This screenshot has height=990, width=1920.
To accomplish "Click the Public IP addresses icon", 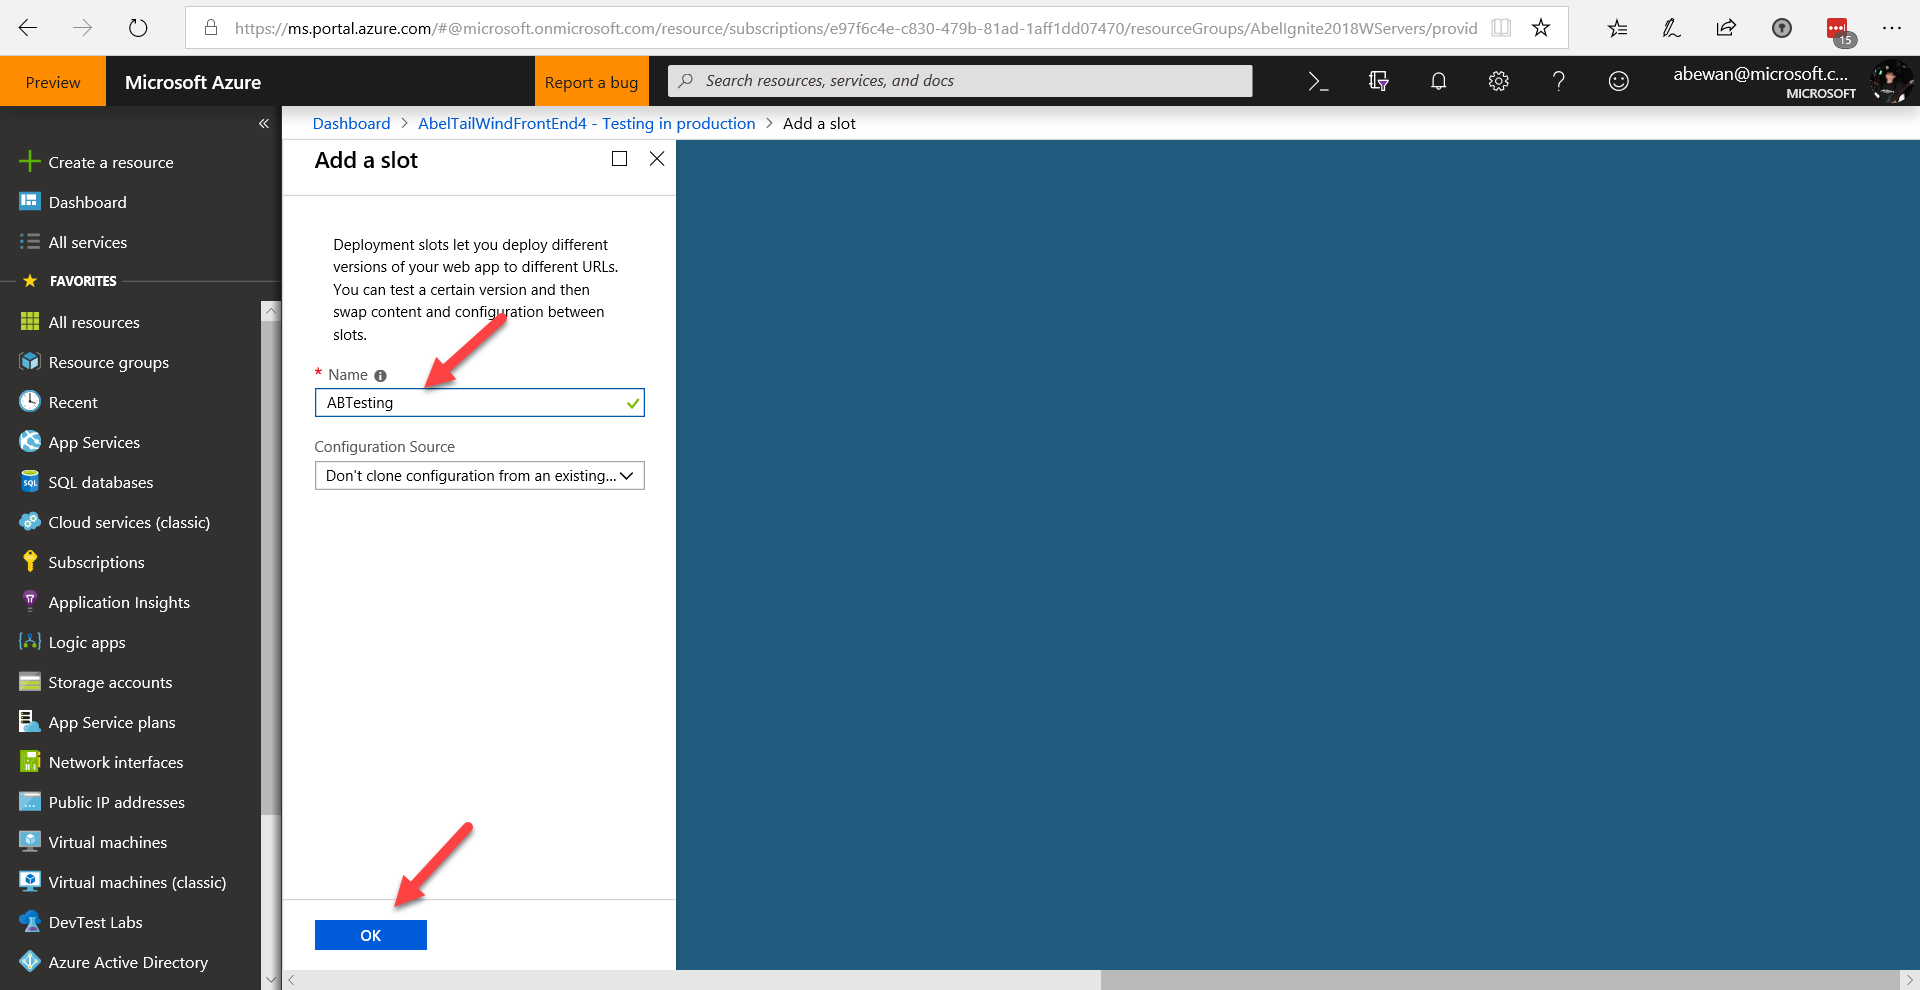I will tap(30, 802).
